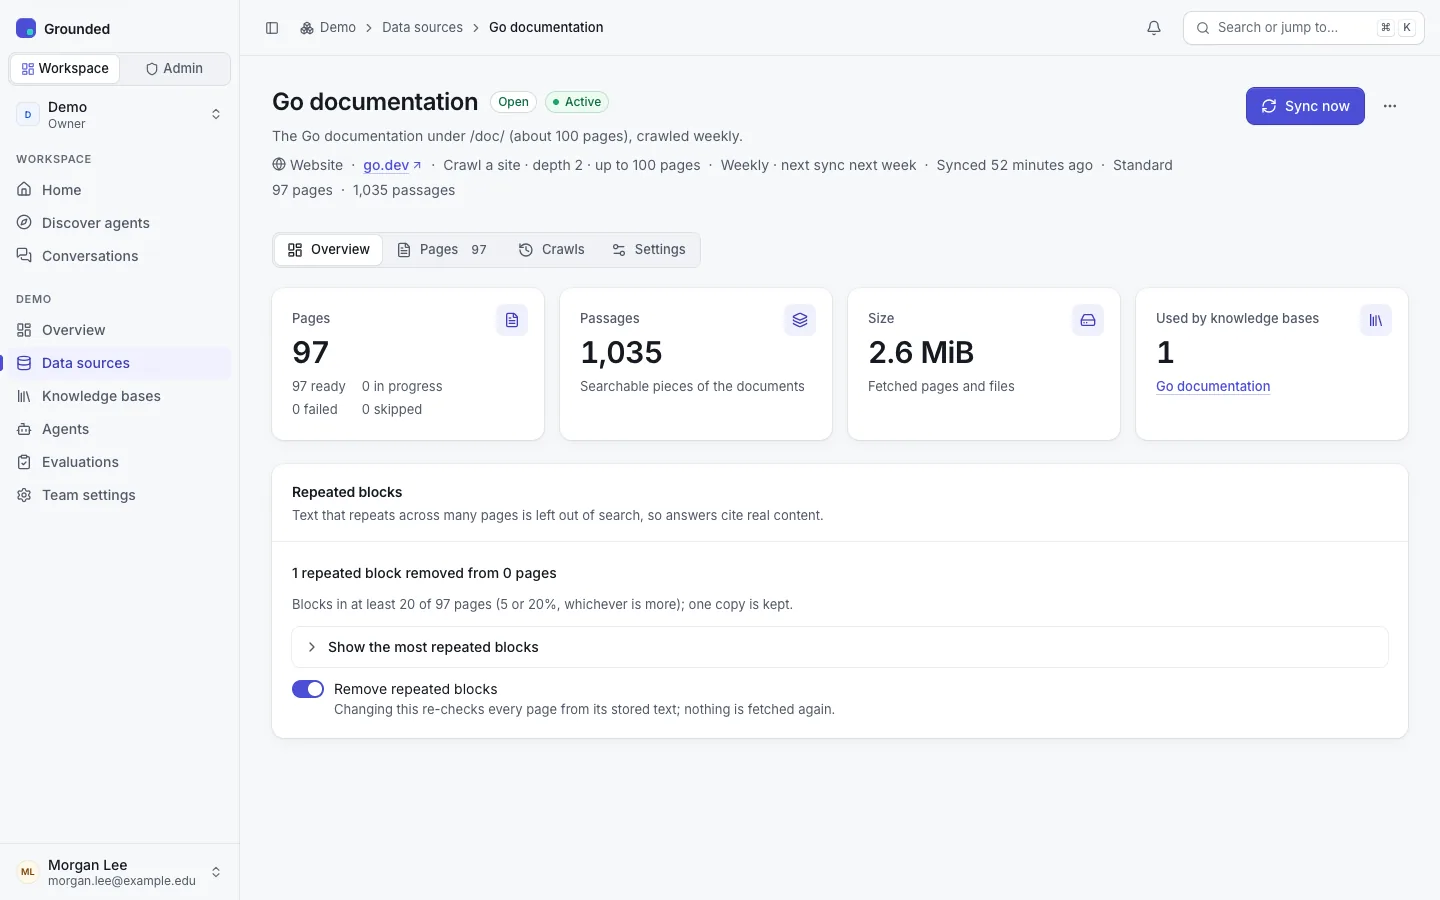The height and width of the screenshot is (900, 1440).
Task: Click the "2.6 MiB" size value
Action: [921, 352]
